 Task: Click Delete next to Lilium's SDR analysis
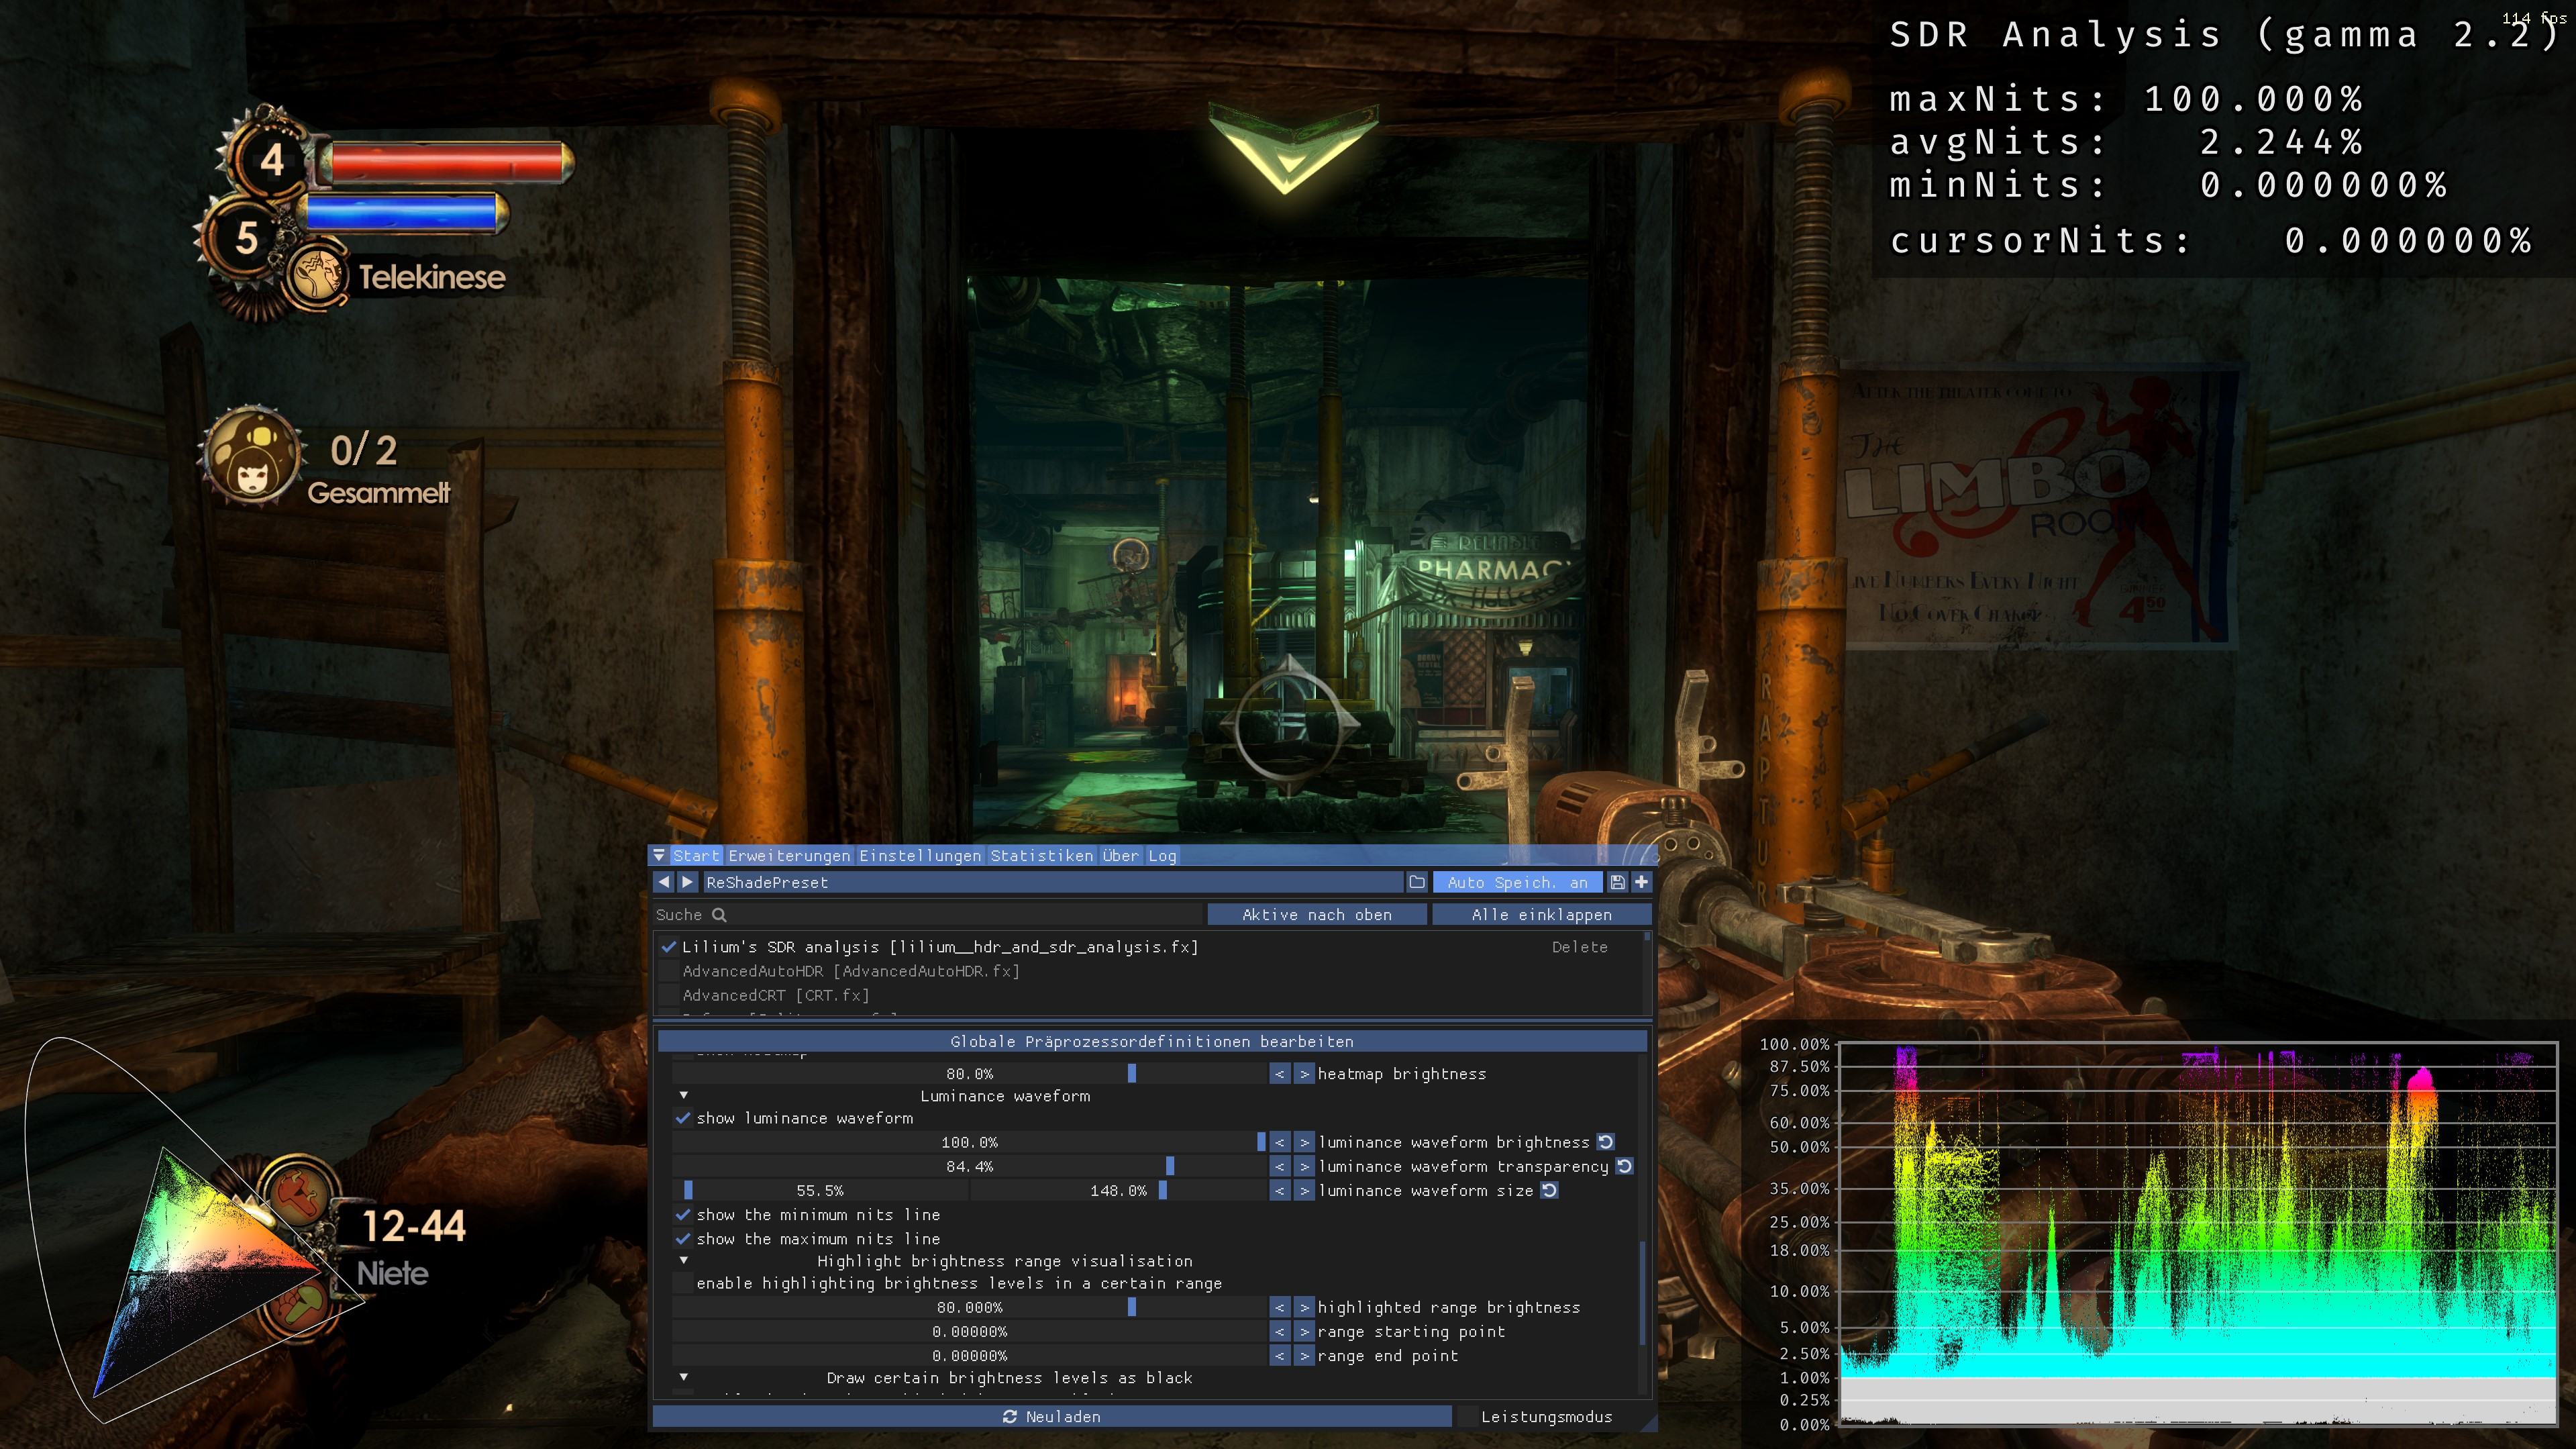click(x=1579, y=947)
